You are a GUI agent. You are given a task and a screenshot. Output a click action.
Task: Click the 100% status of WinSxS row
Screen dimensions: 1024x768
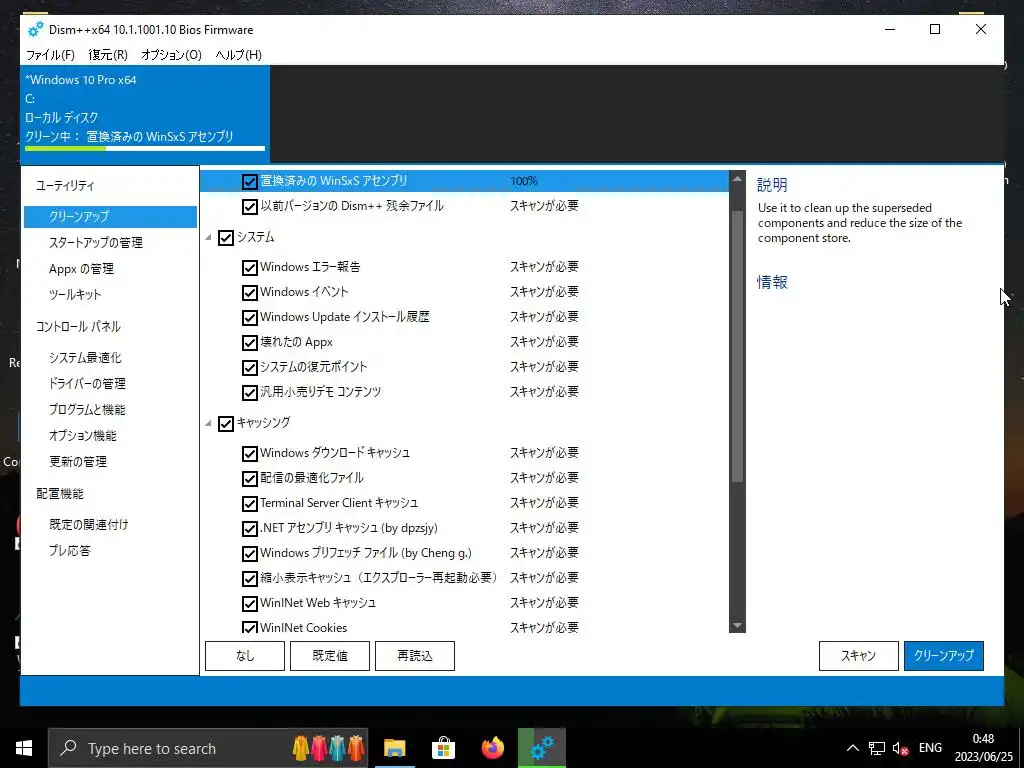[524, 182]
